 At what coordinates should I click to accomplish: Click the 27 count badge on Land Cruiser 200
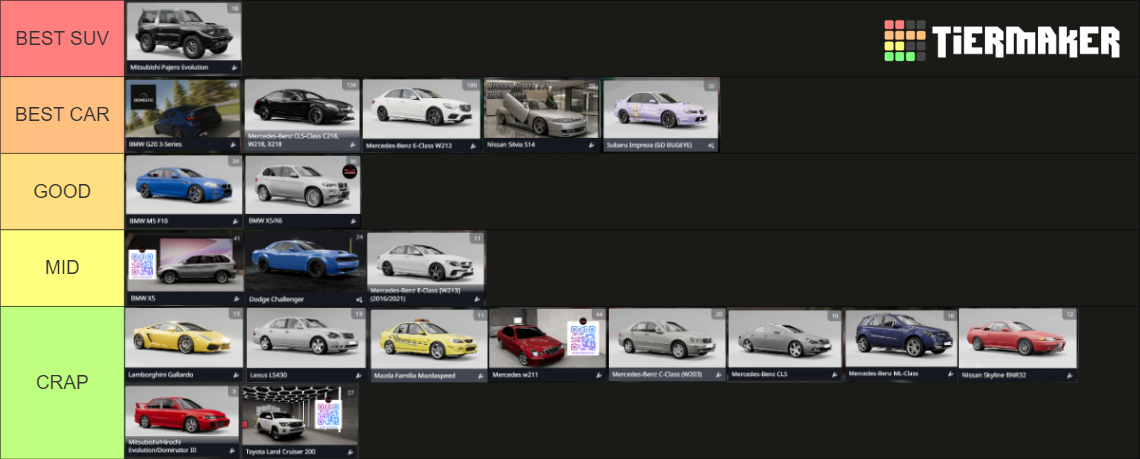(x=351, y=392)
